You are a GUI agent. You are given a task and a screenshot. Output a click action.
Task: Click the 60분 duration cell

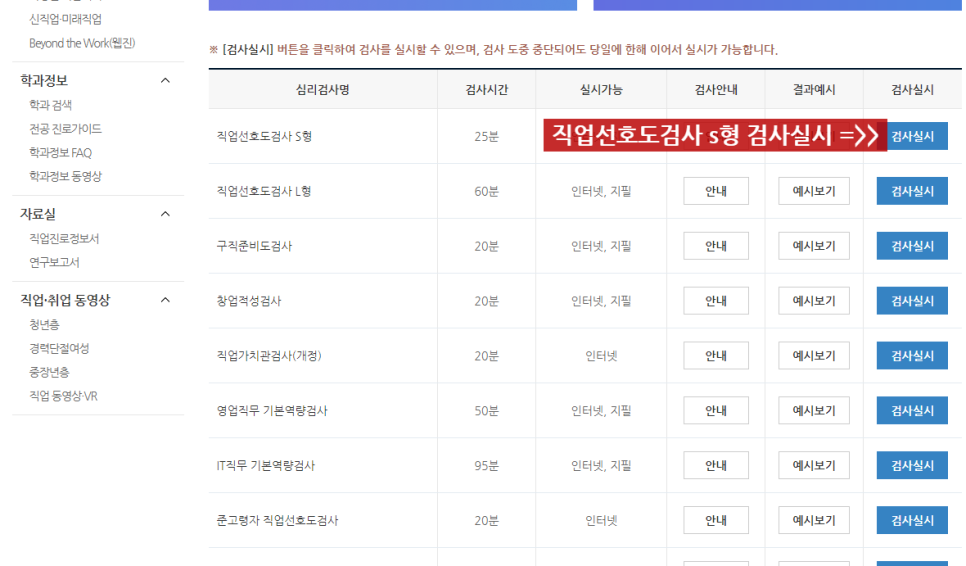tap(487, 191)
